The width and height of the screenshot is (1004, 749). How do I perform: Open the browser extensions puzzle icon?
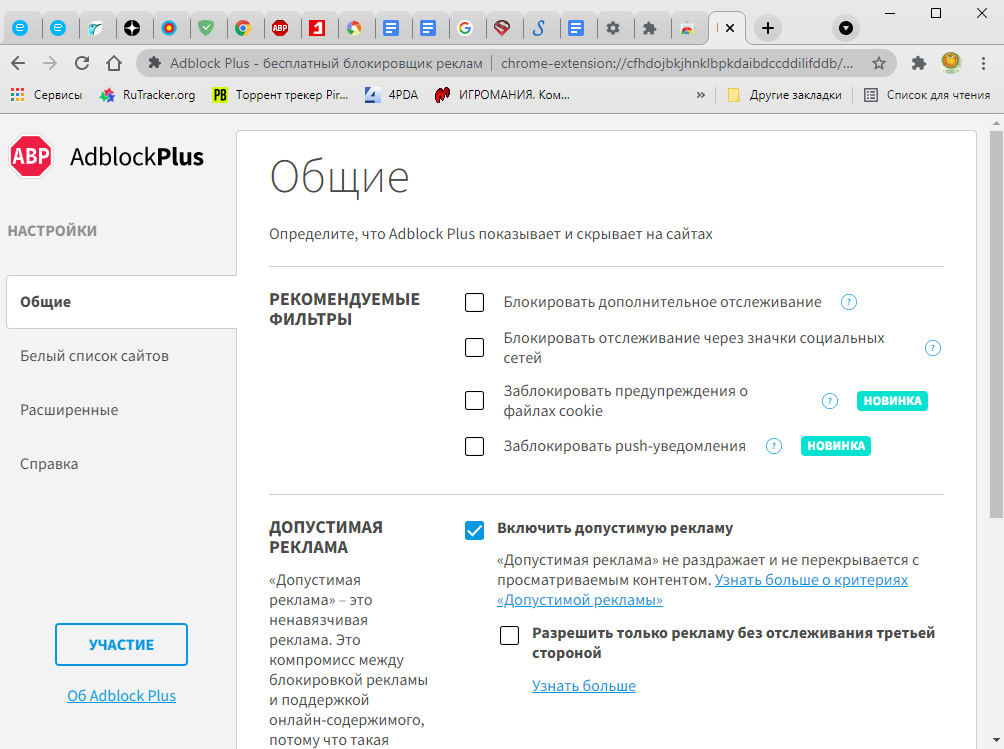(x=918, y=62)
